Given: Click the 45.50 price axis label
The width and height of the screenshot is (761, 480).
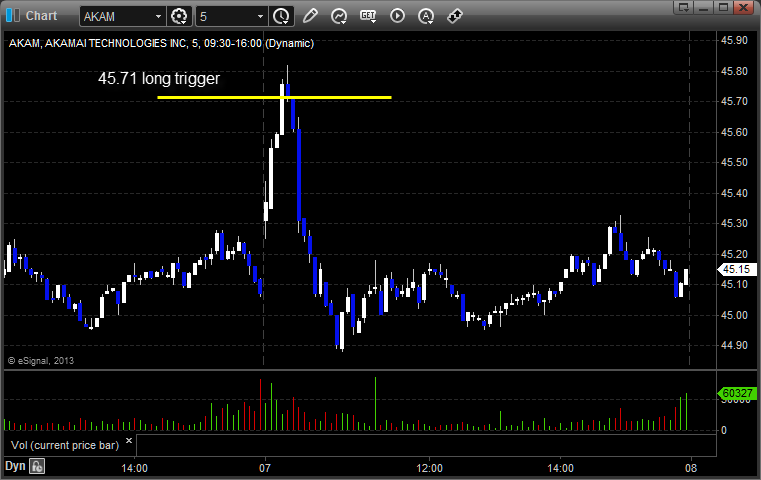Looking at the screenshot, I should click(734, 163).
